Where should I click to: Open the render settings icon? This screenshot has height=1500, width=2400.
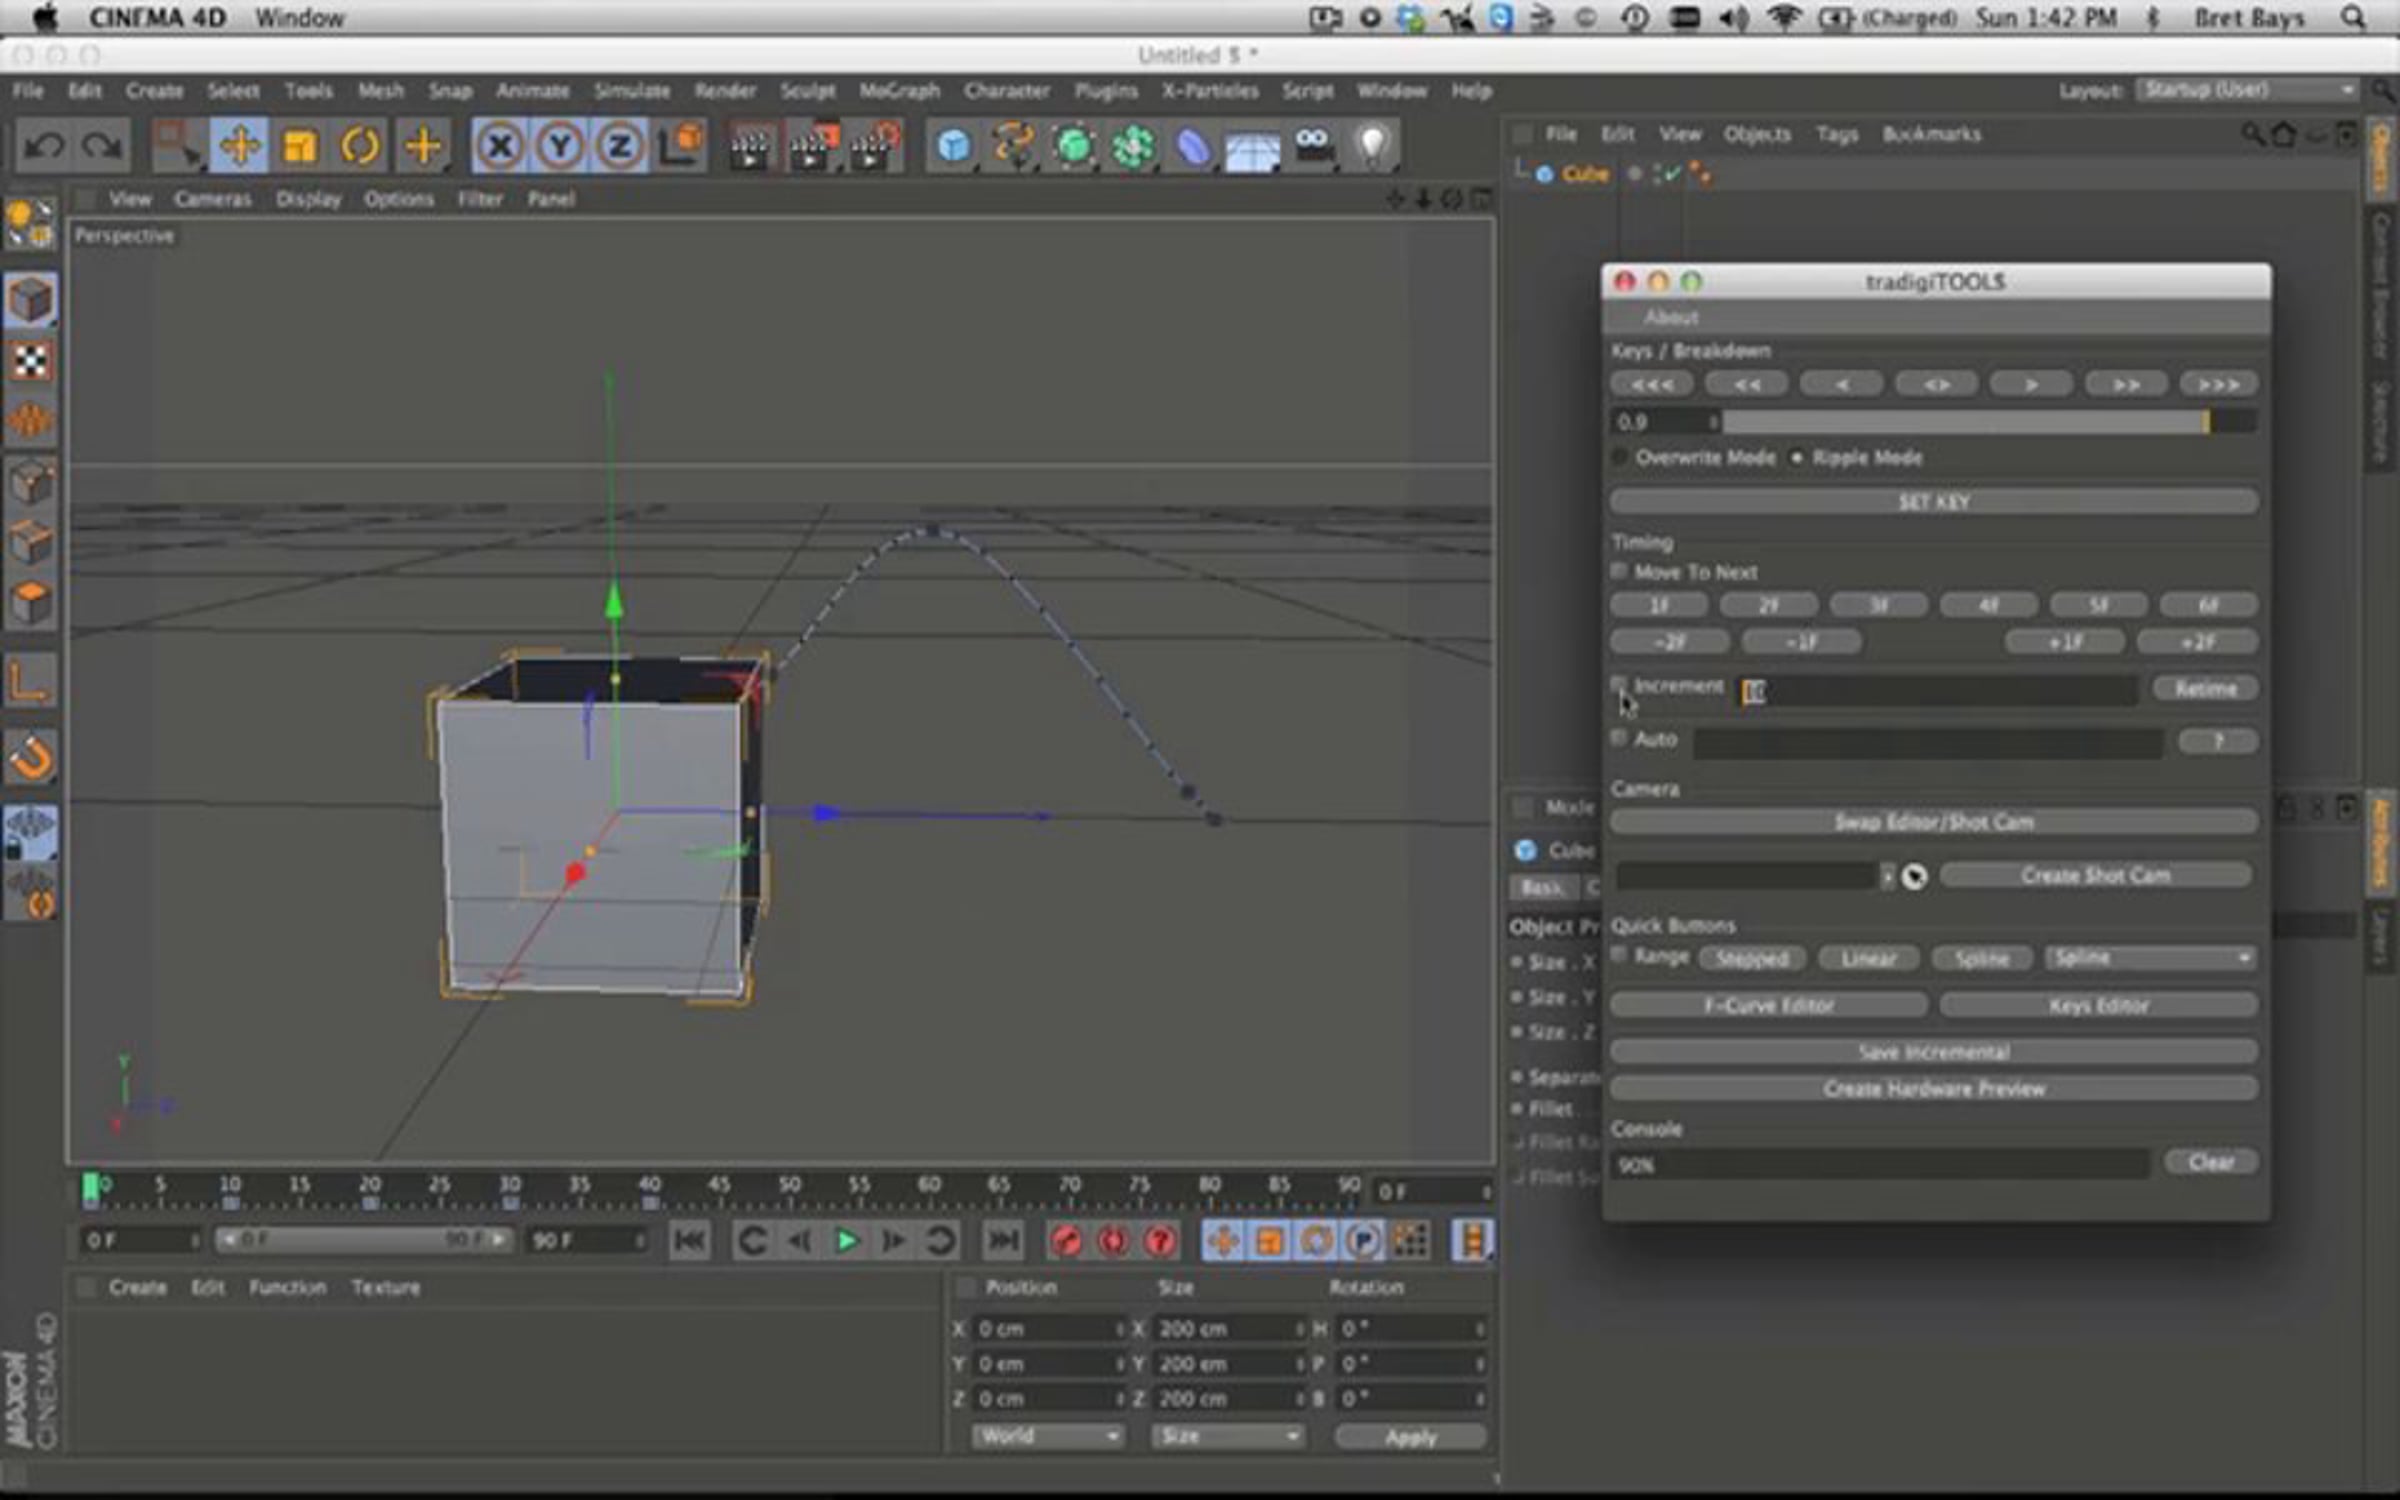(875, 146)
